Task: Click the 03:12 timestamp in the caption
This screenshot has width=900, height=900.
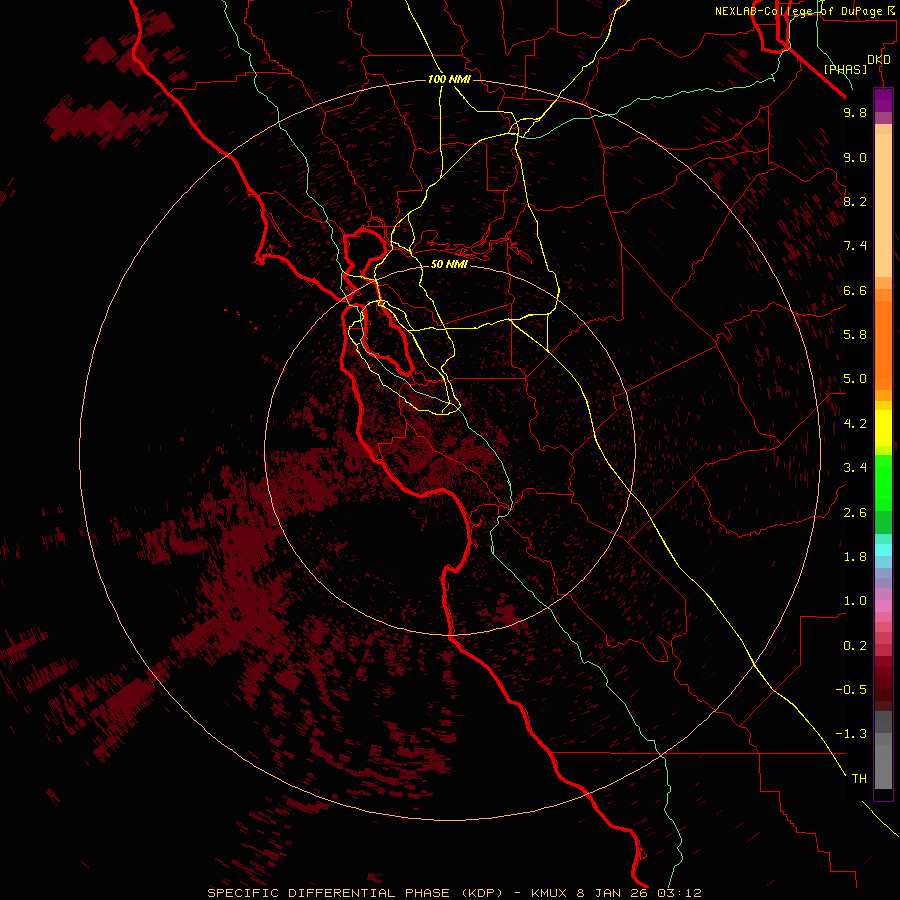Action: point(680,893)
